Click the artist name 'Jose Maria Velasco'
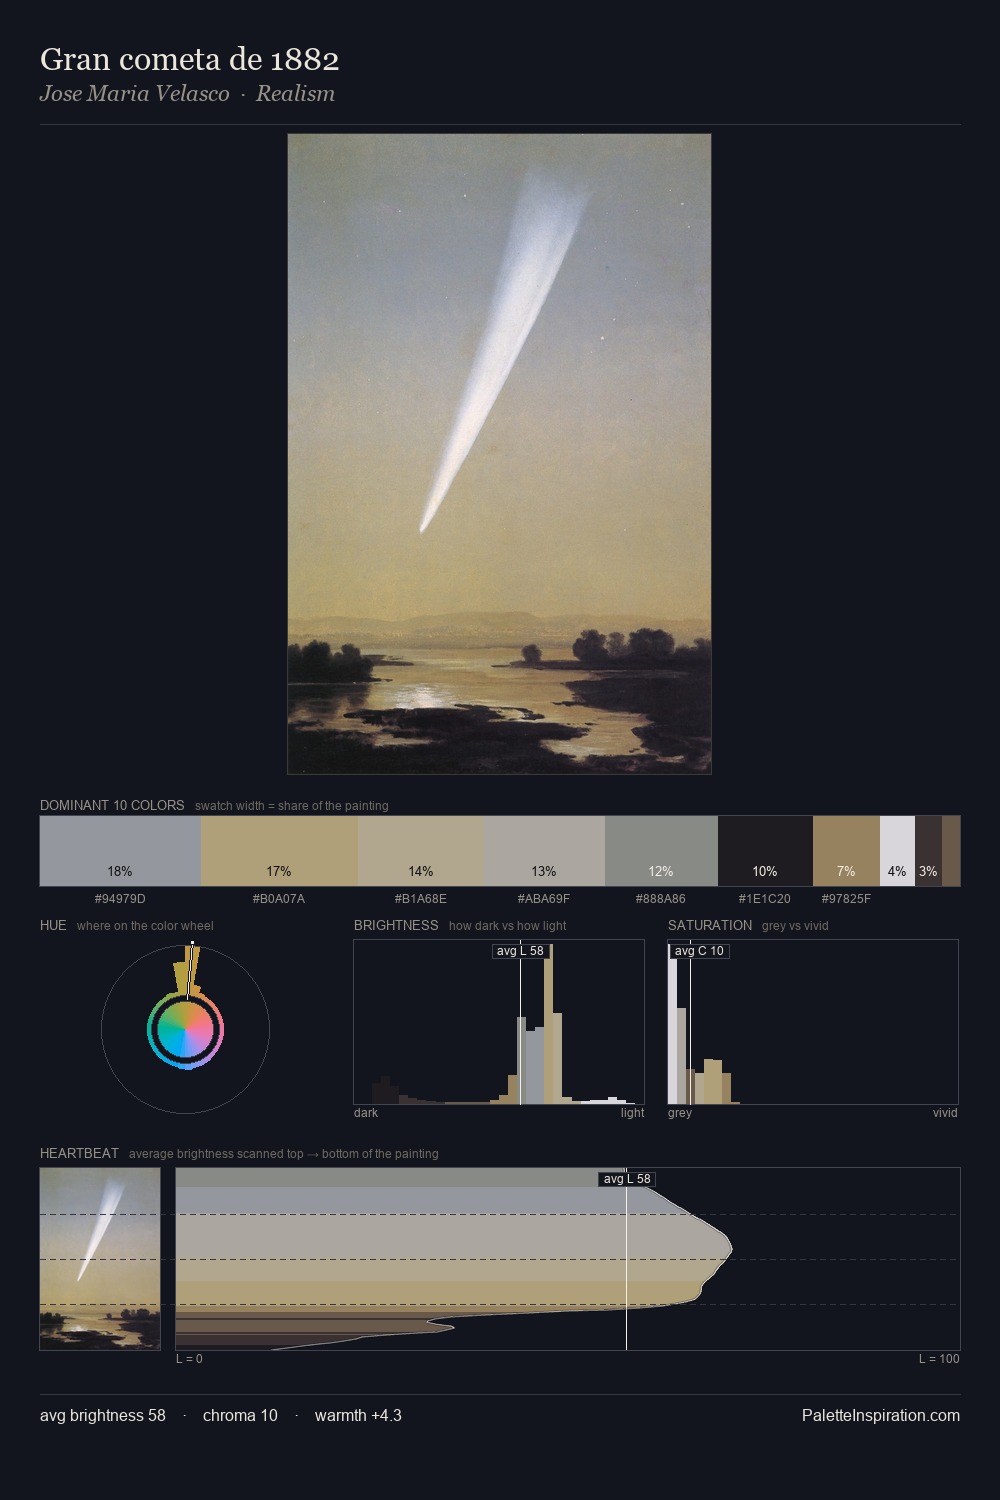This screenshot has height=1500, width=1000. pos(134,93)
